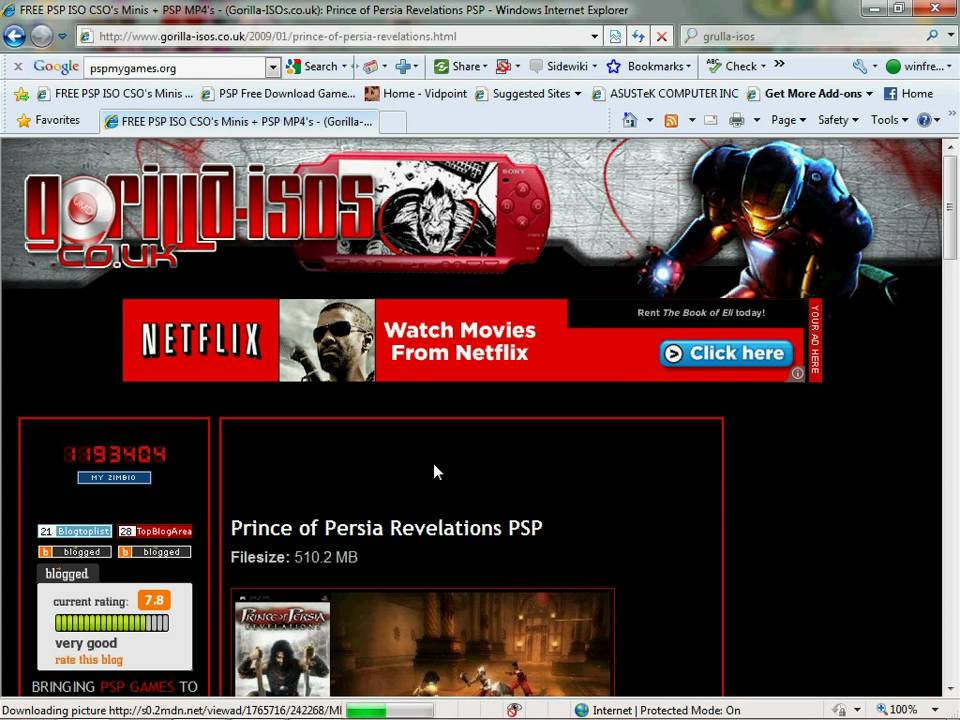Viewport: 960px width, 720px height.
Task: Click the Netflix Click here button
Action: click(x=726, y=353)
